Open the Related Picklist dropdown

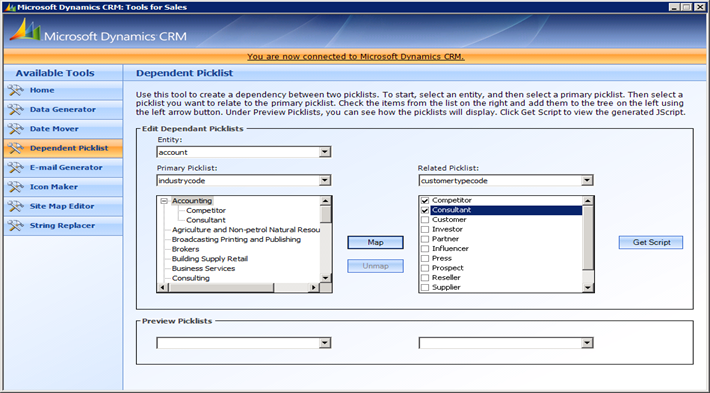click(587, 181)
